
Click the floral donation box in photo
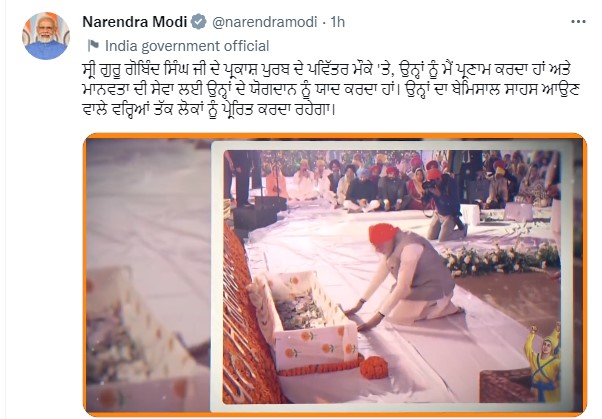click(304, 319)
